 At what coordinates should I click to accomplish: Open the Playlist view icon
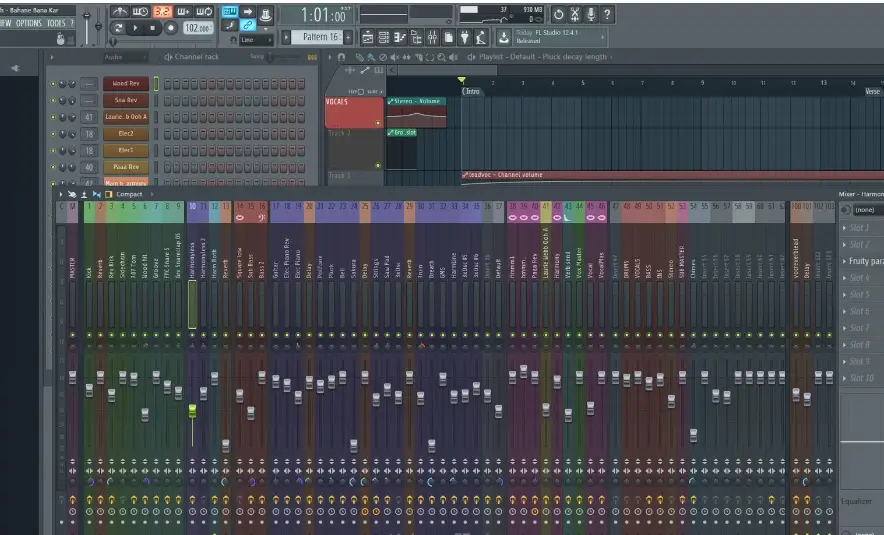pyautogui.click(x=368, y=38)
